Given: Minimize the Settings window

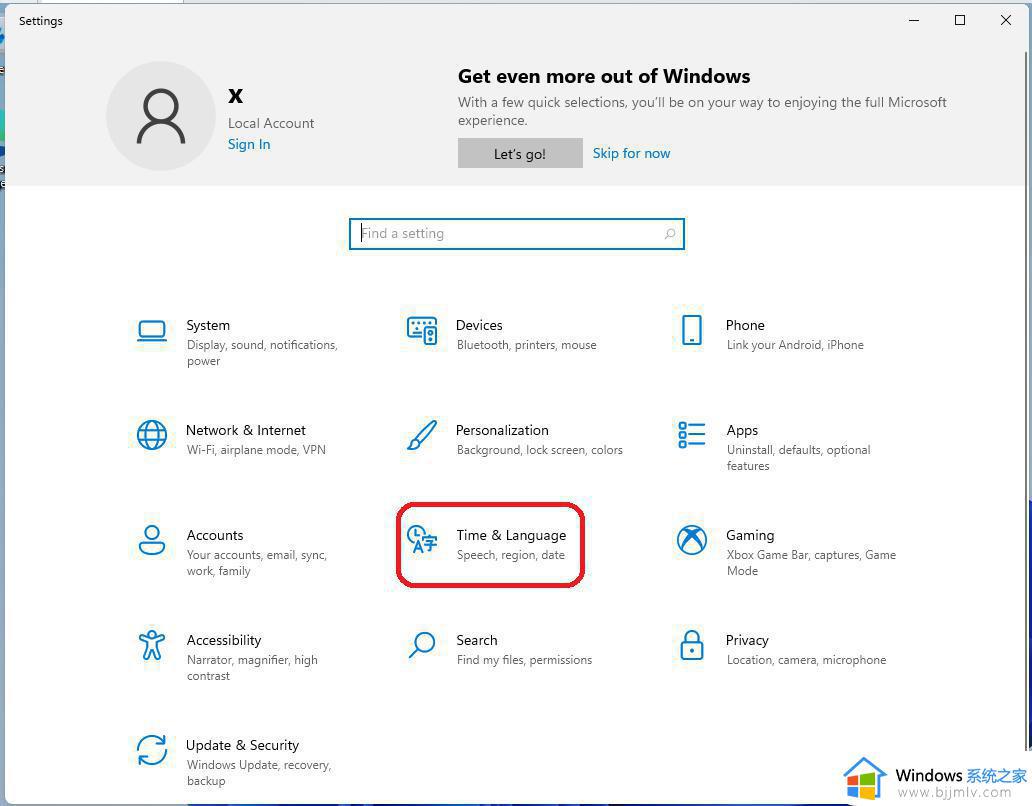Looking at the screenshot, I should [914, 20].
